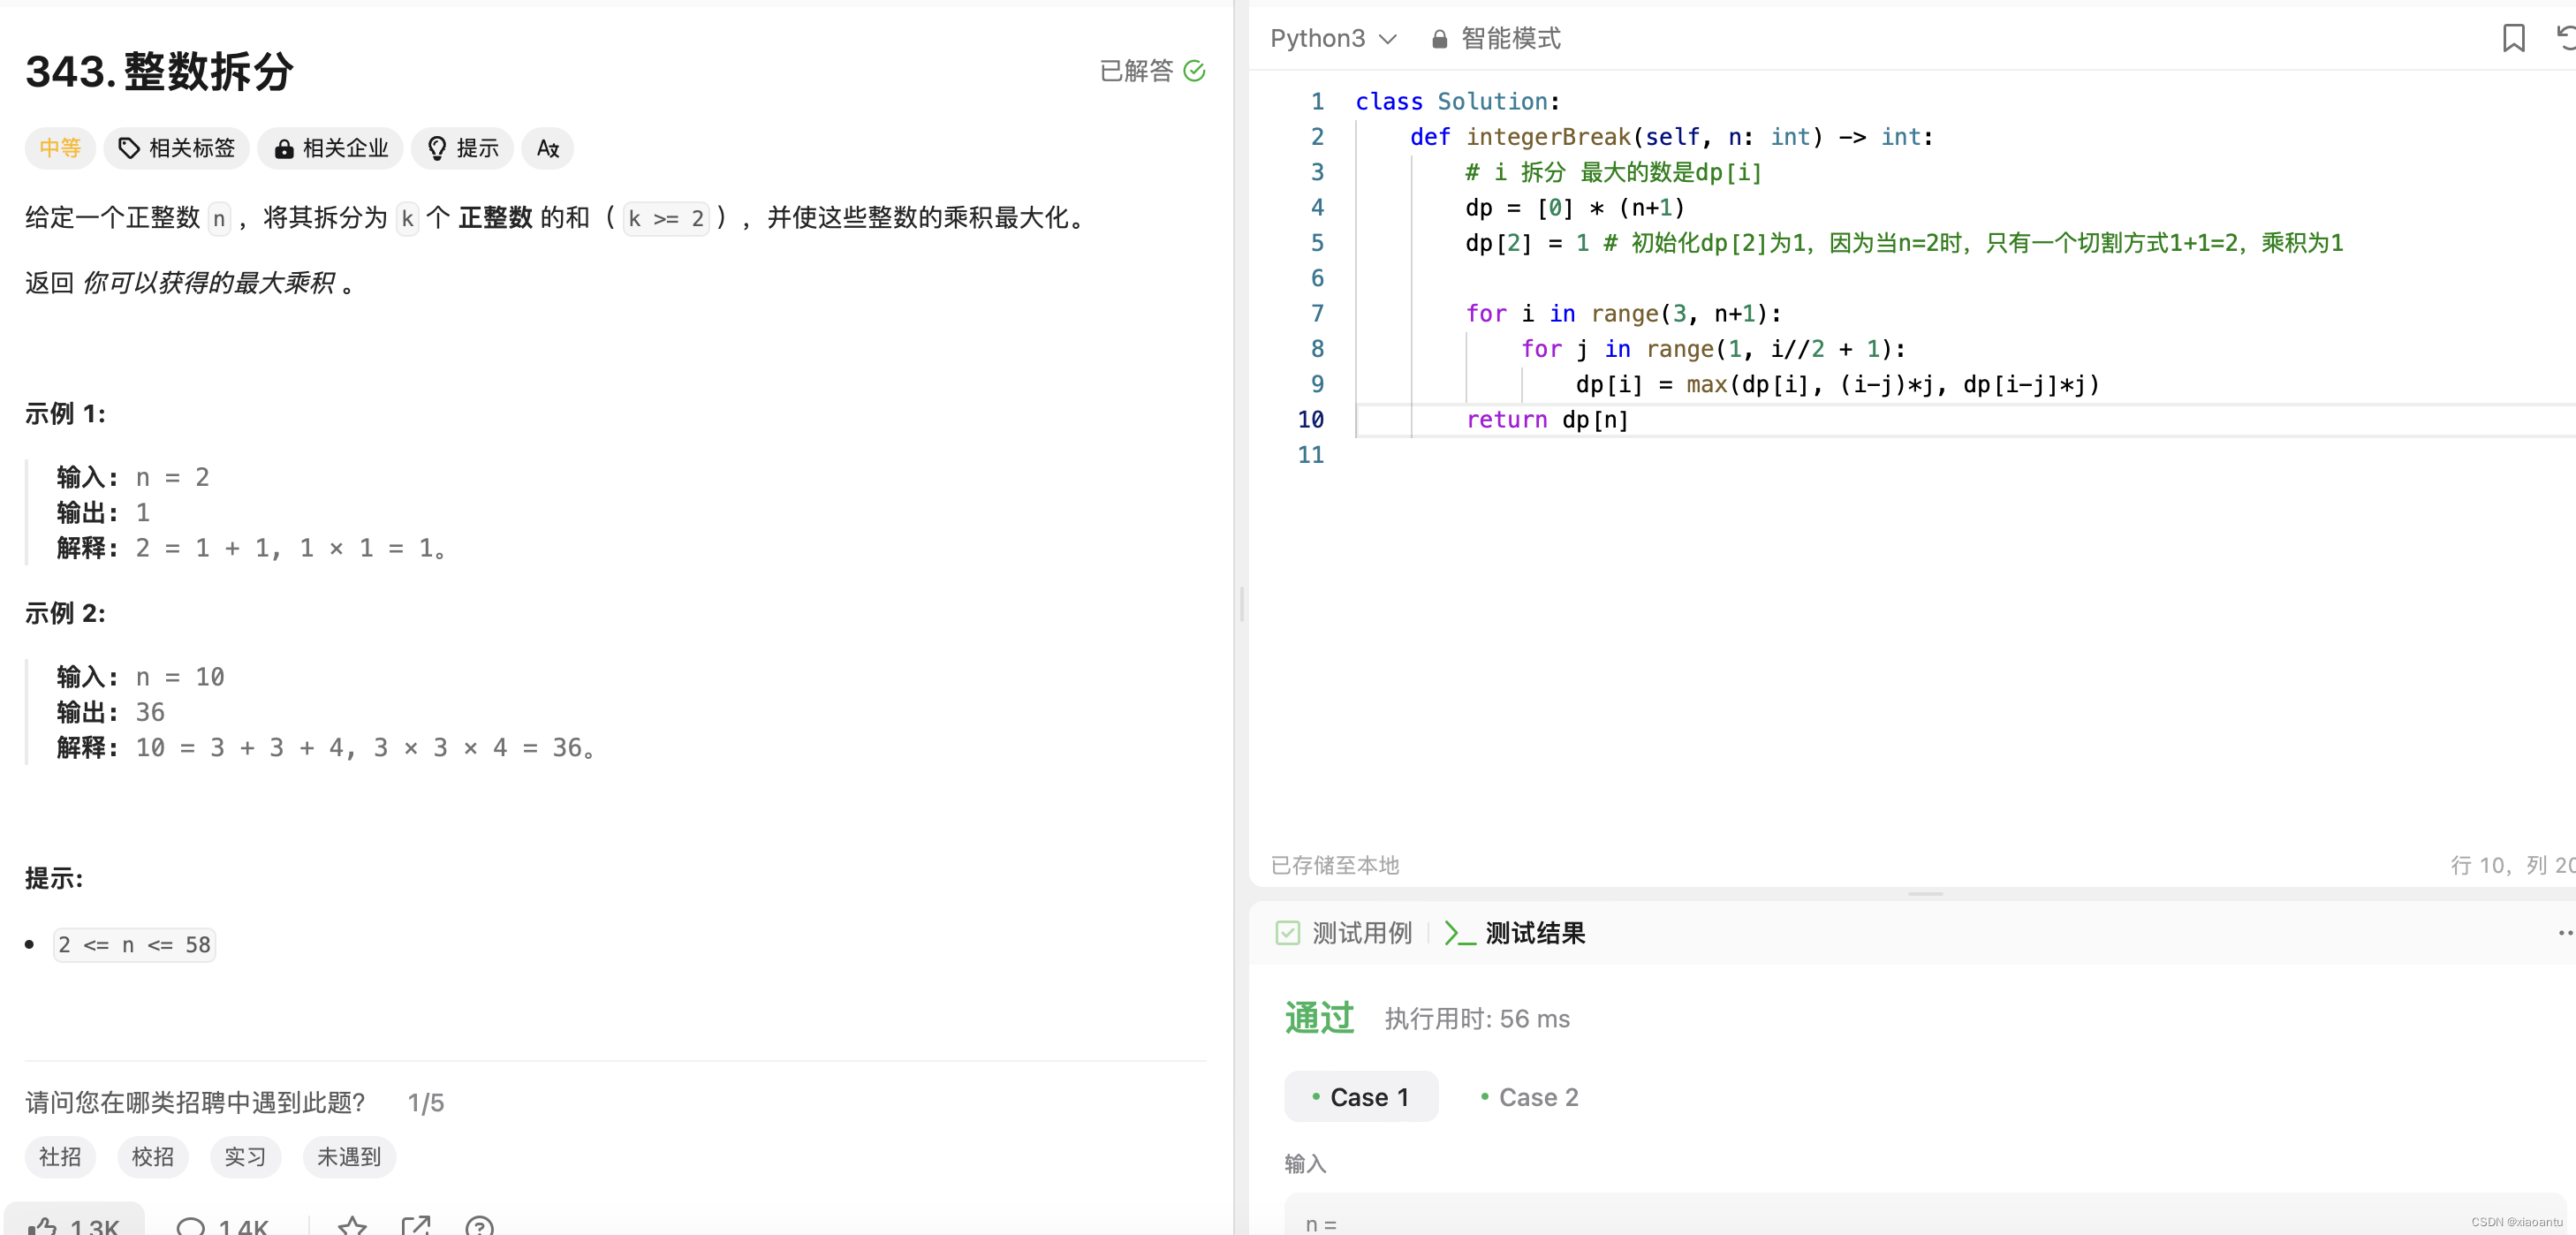Screen dimensions: 2576x1235
Task: Click the horizontal divider handle above test panel
Action: 1924,894
